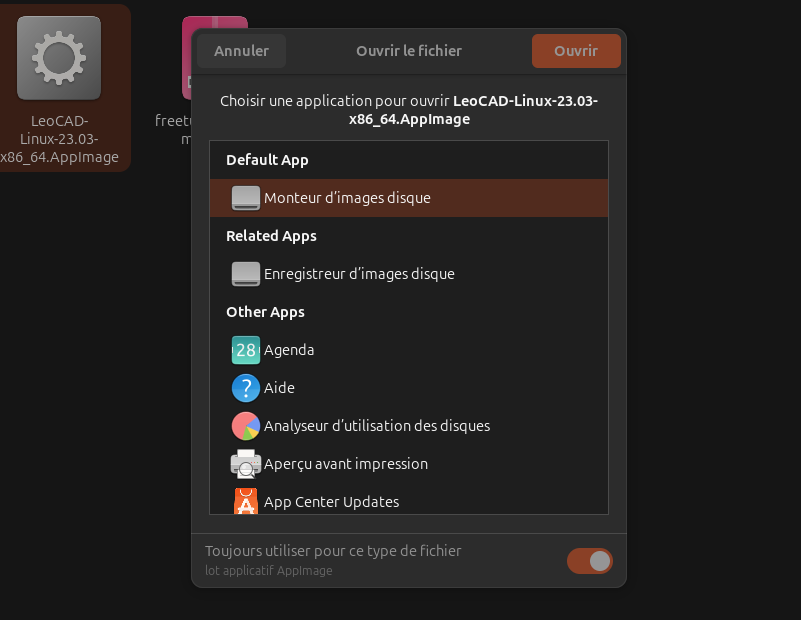Click the Enregistreur d'images disque drive icon
The height and width of the screenshot is (620, 801).
click(246, 274)
